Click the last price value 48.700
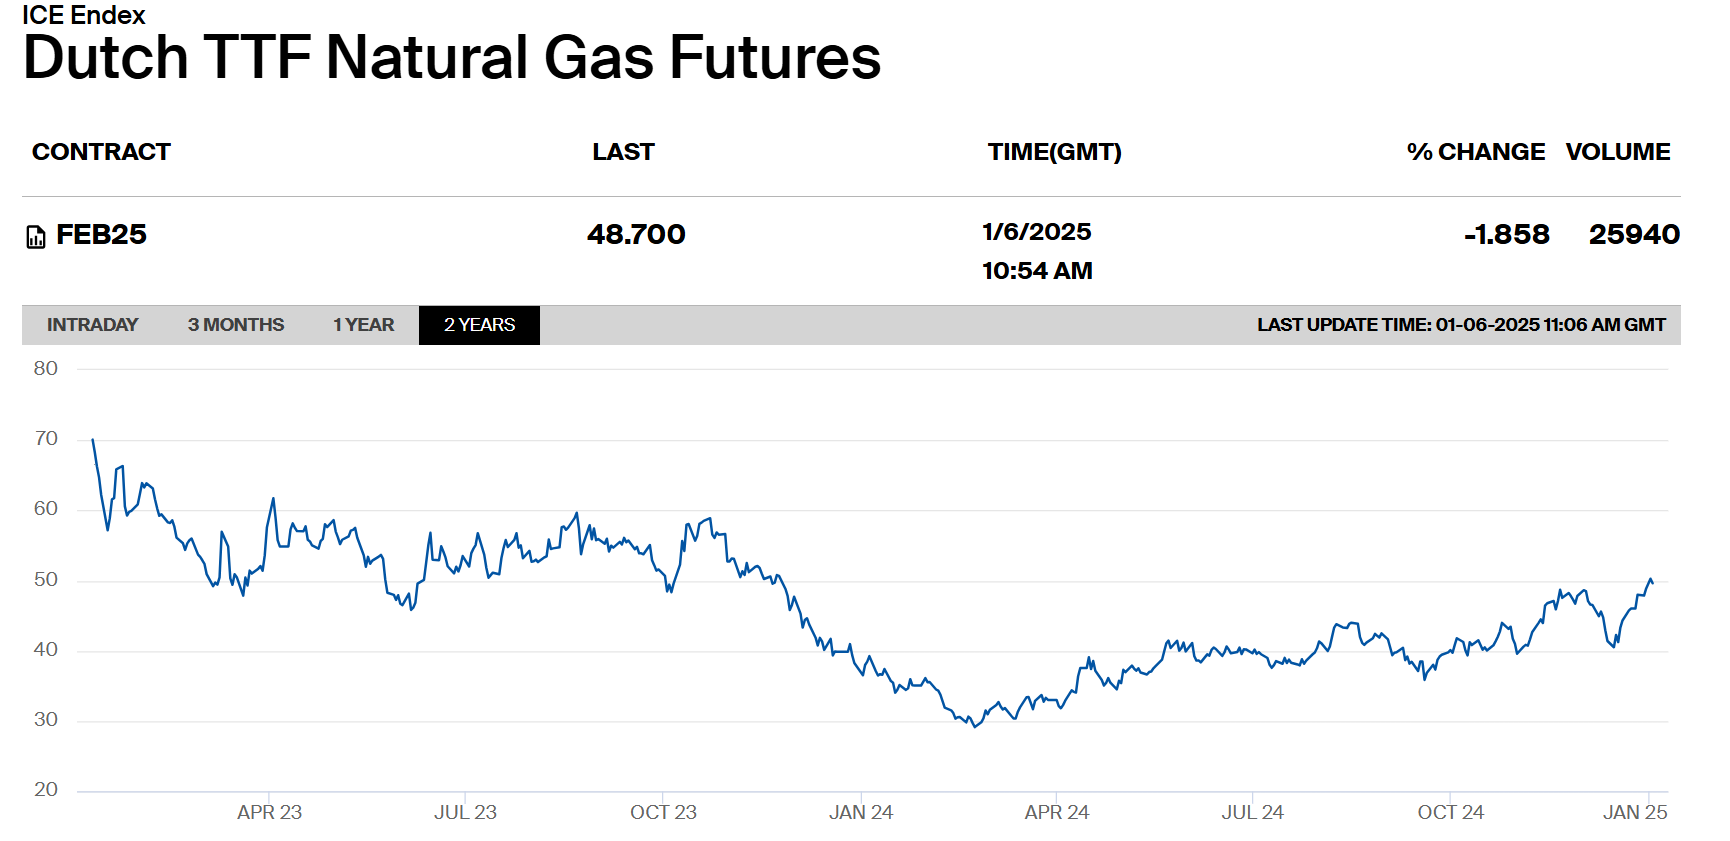 (x=636, y=235)
